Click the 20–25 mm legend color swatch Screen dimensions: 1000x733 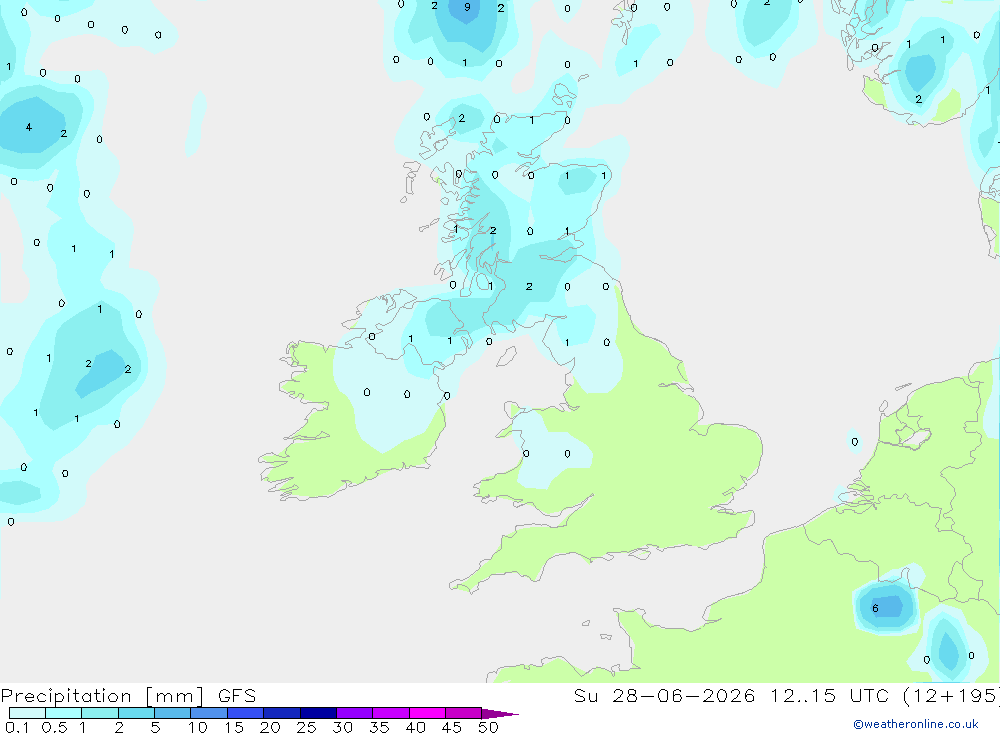pyautogui.click(x=281, y=713)
